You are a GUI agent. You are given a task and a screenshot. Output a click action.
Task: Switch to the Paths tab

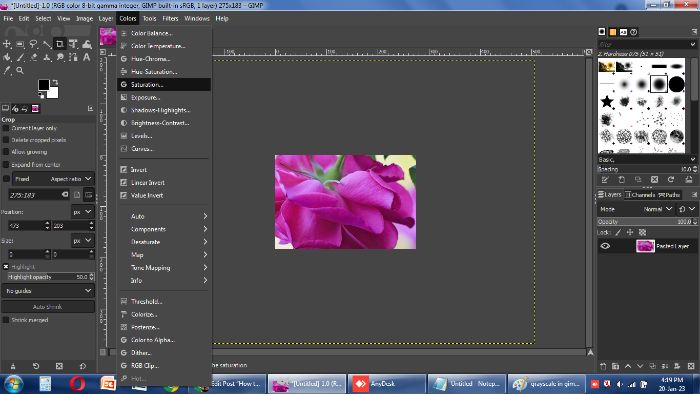point(669,195)
